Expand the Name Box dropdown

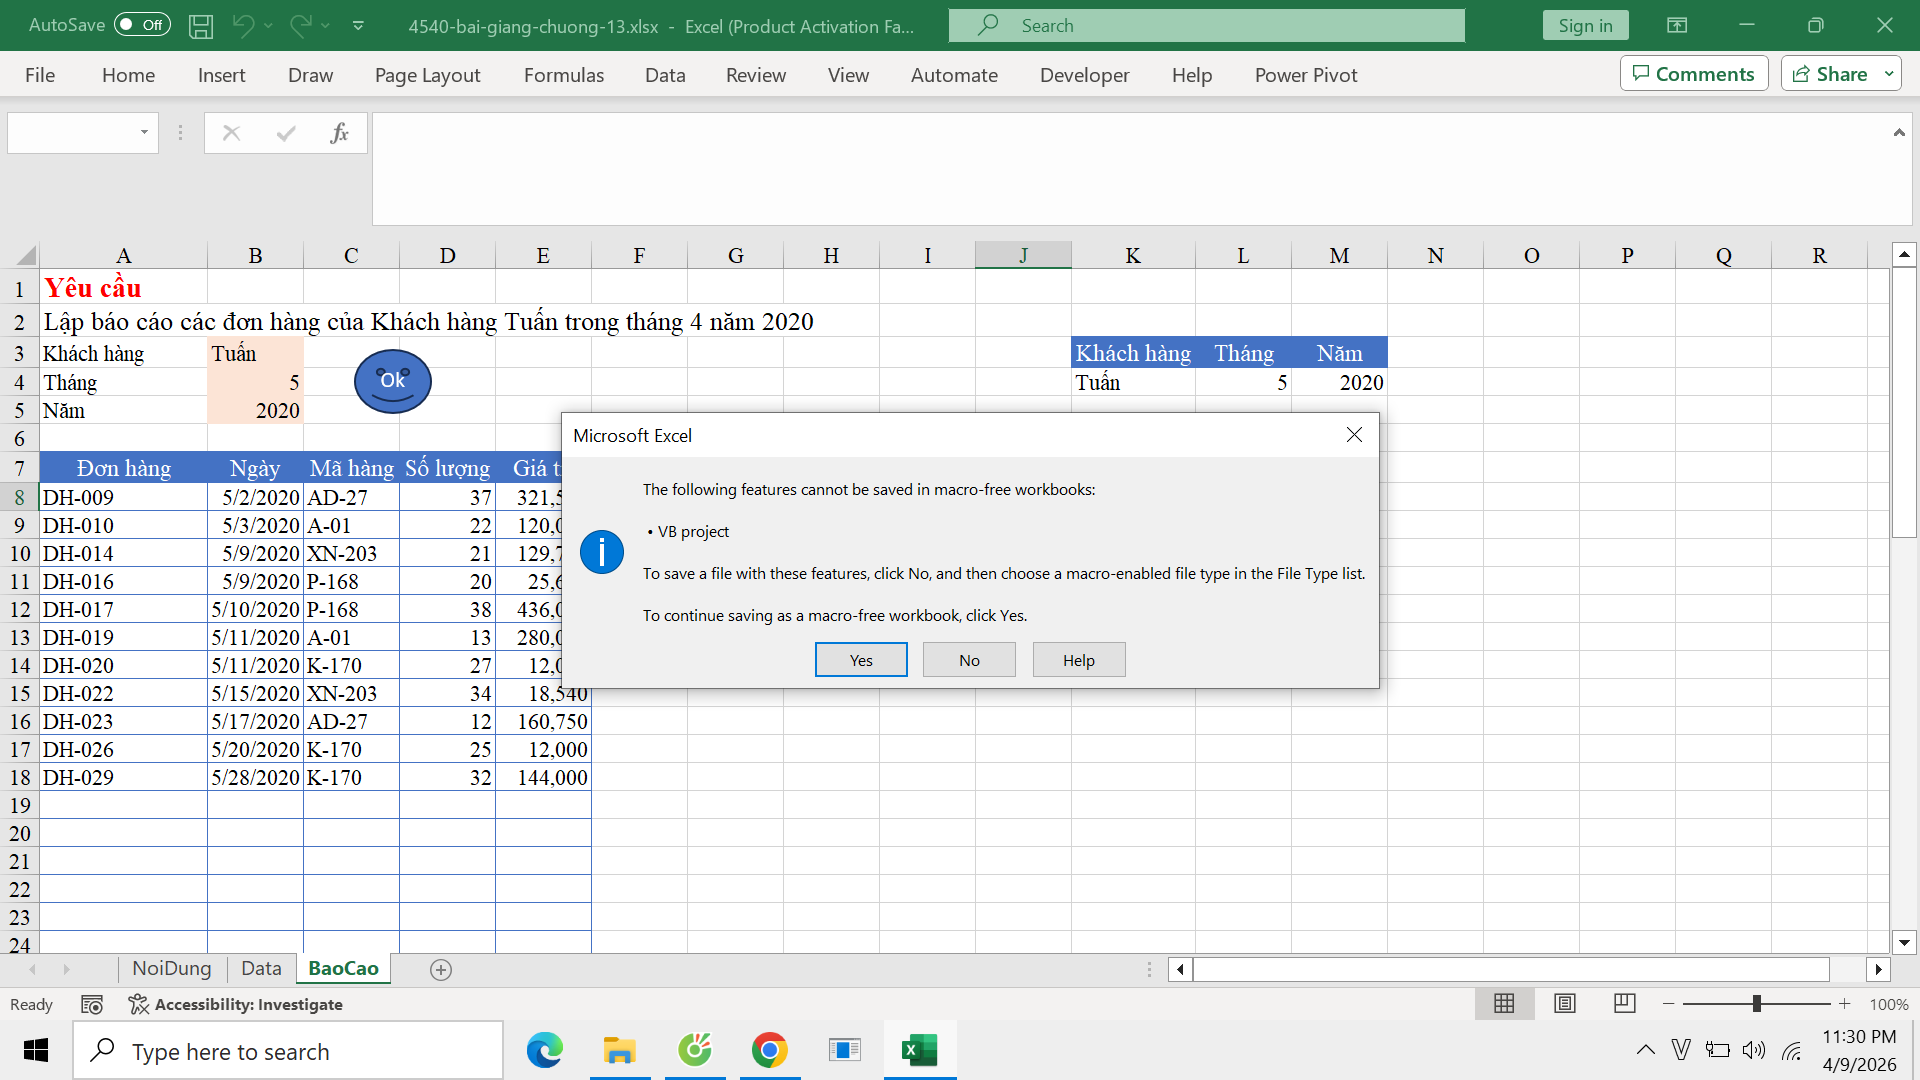[x=144, y=133]
